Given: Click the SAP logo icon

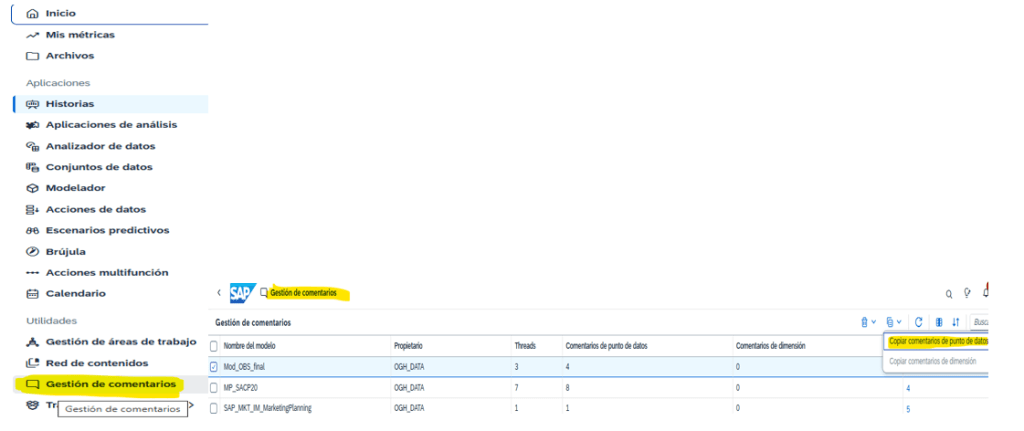Looking at the screenshot, I should pos(243,293).
